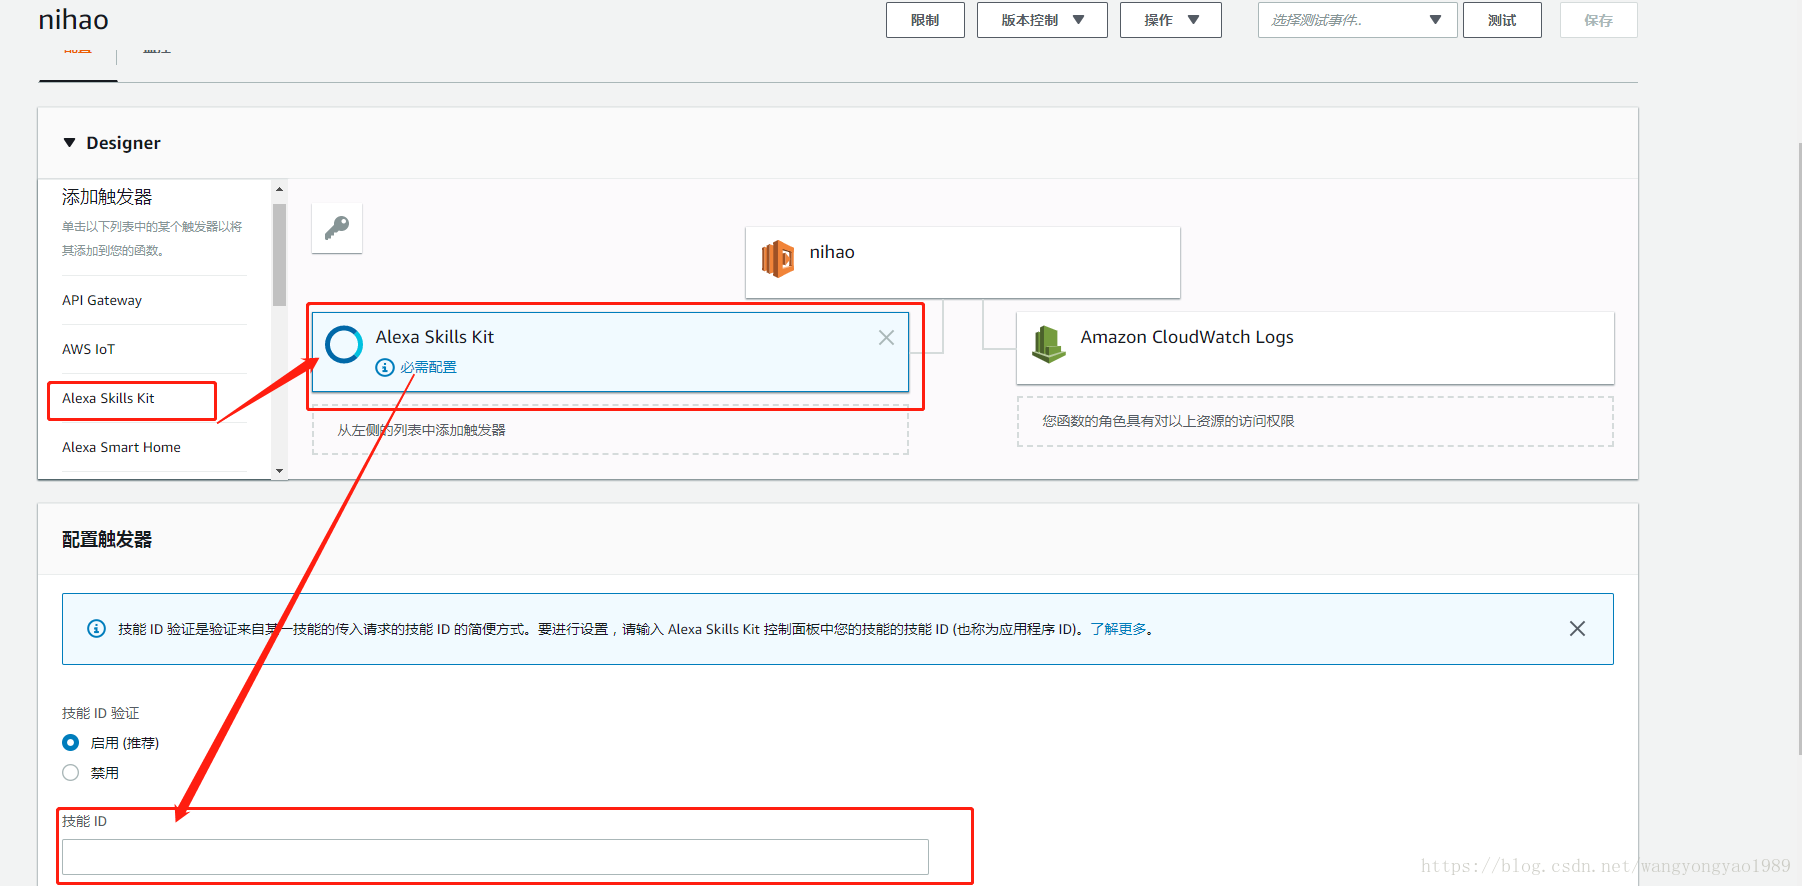
Task: Select the Amazon CloudWatch Logs card
Action: point(1315,348)
